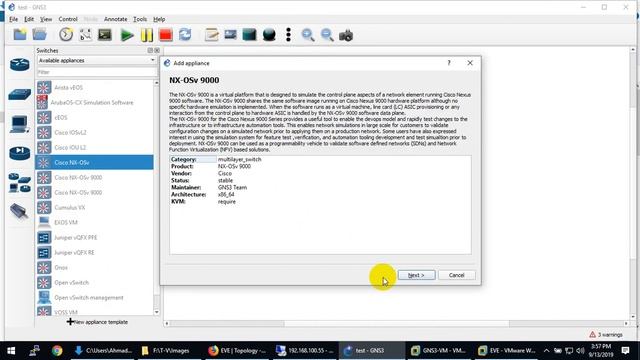The image size is (640, 360).
Task: Click the 3 warnings status indicator
Action: tap(606, 335)
